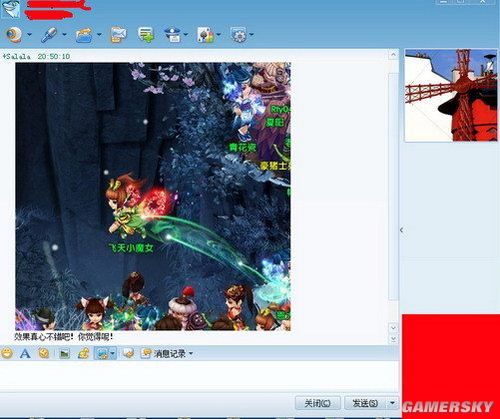
Task: Click the shared game screenshot in chat
Action: pos(153,197)
